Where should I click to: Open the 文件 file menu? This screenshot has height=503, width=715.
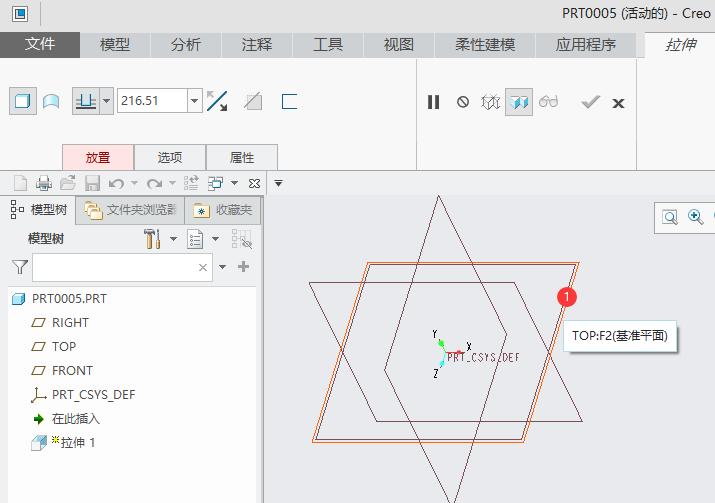pyautogui.click(x=40, y=44)
